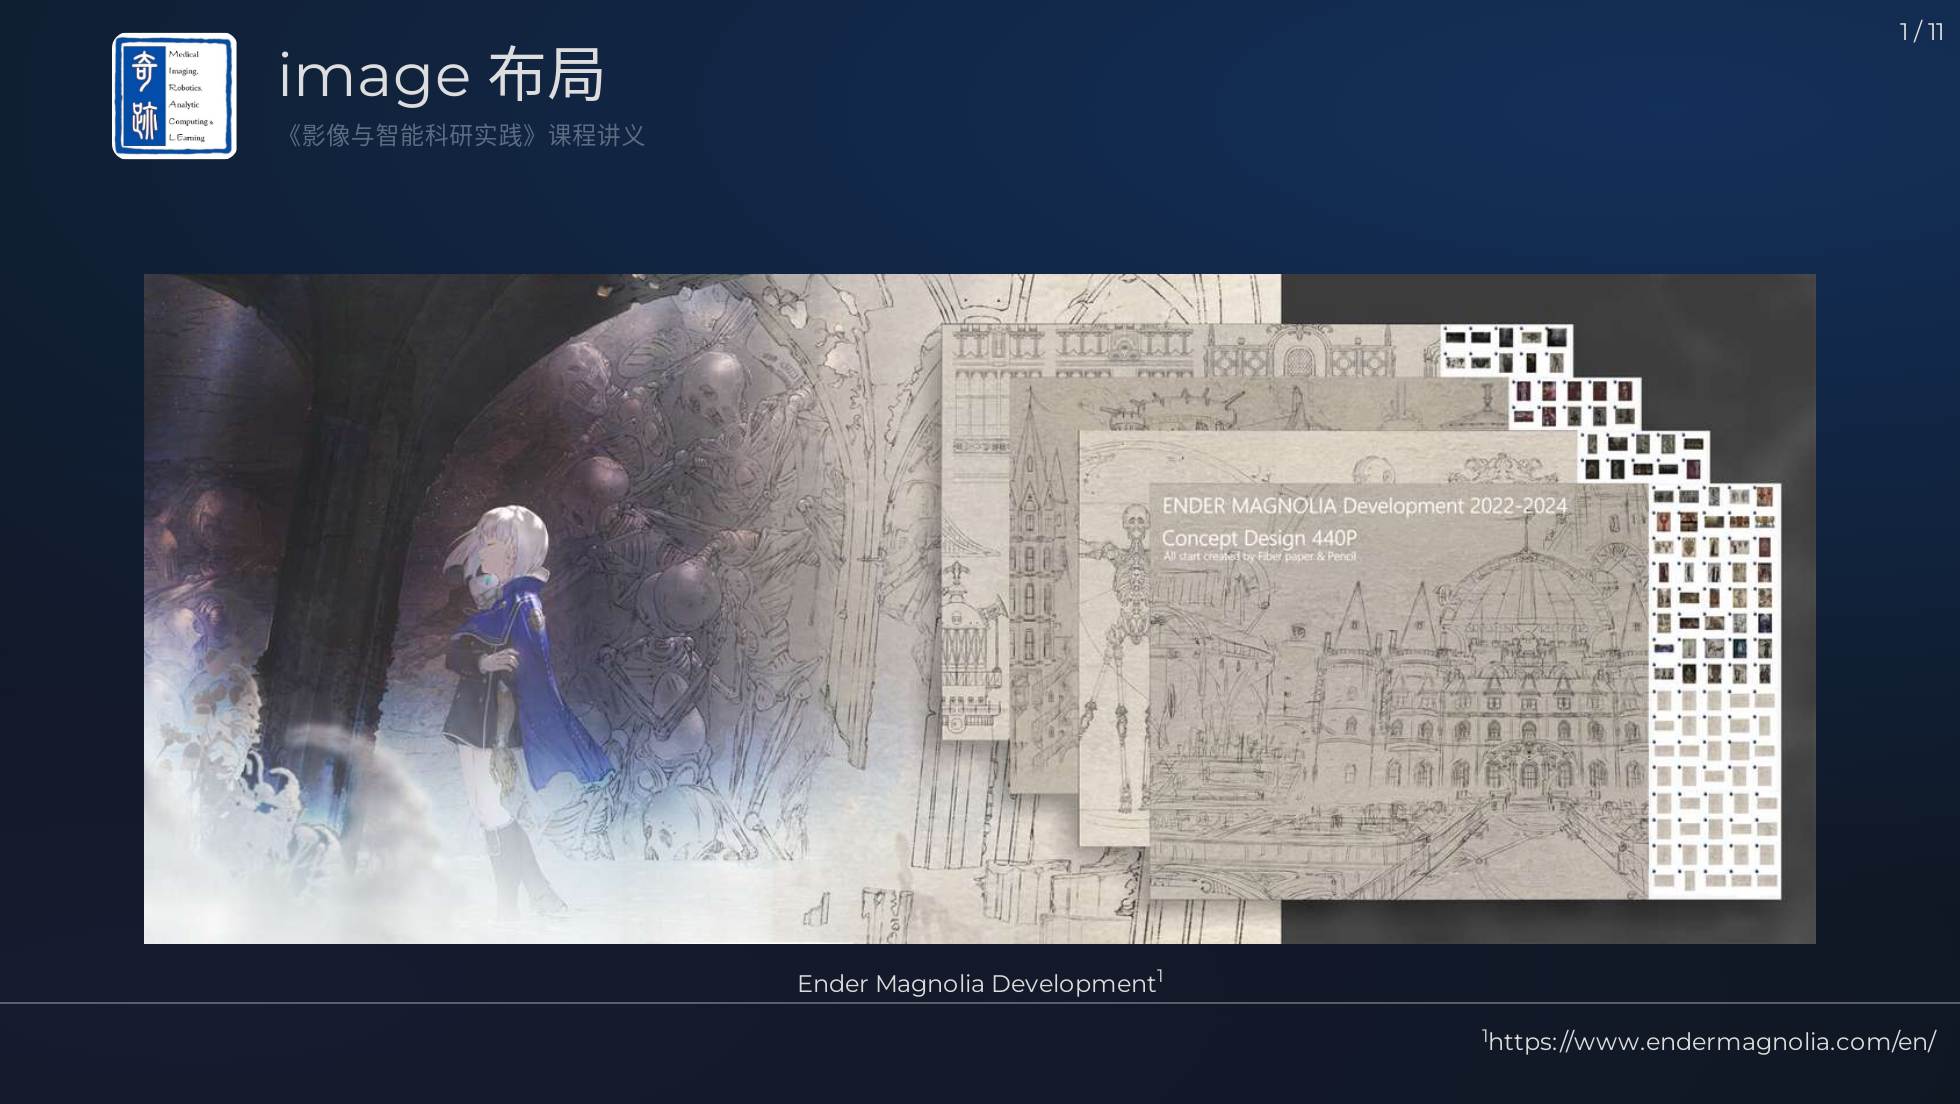The width and height of the screenshot is (1960, 1104).
Task: Click the blue seal logo icon
Action: click(x=174, y=96)
